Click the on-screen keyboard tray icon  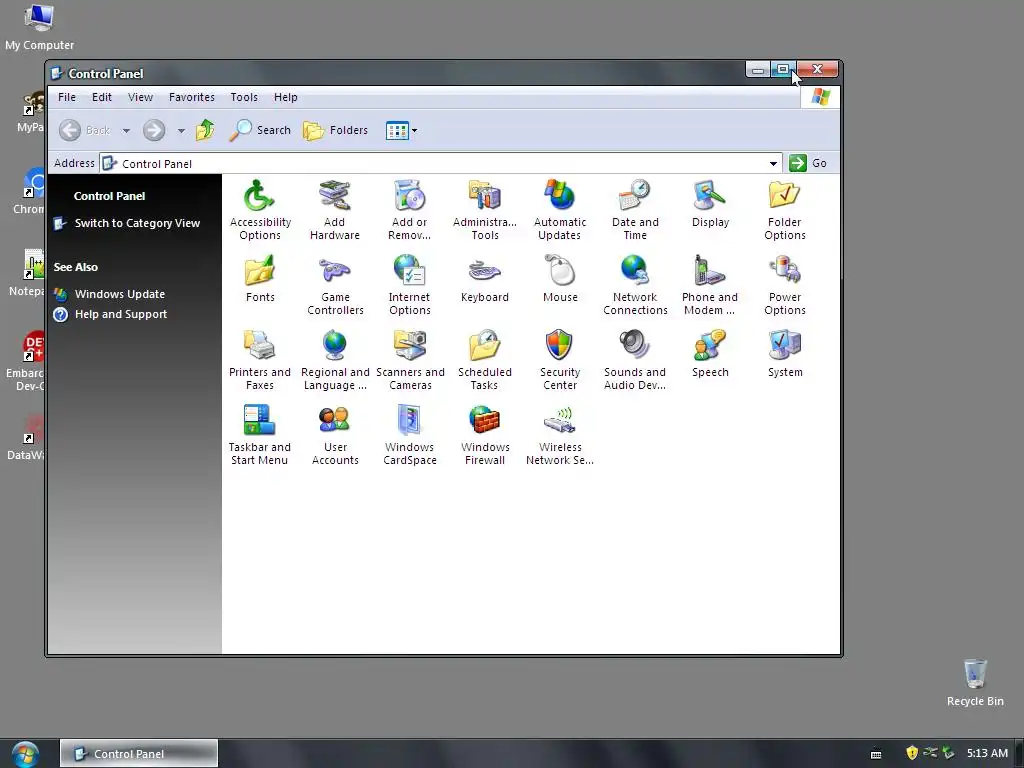[876, 754]
